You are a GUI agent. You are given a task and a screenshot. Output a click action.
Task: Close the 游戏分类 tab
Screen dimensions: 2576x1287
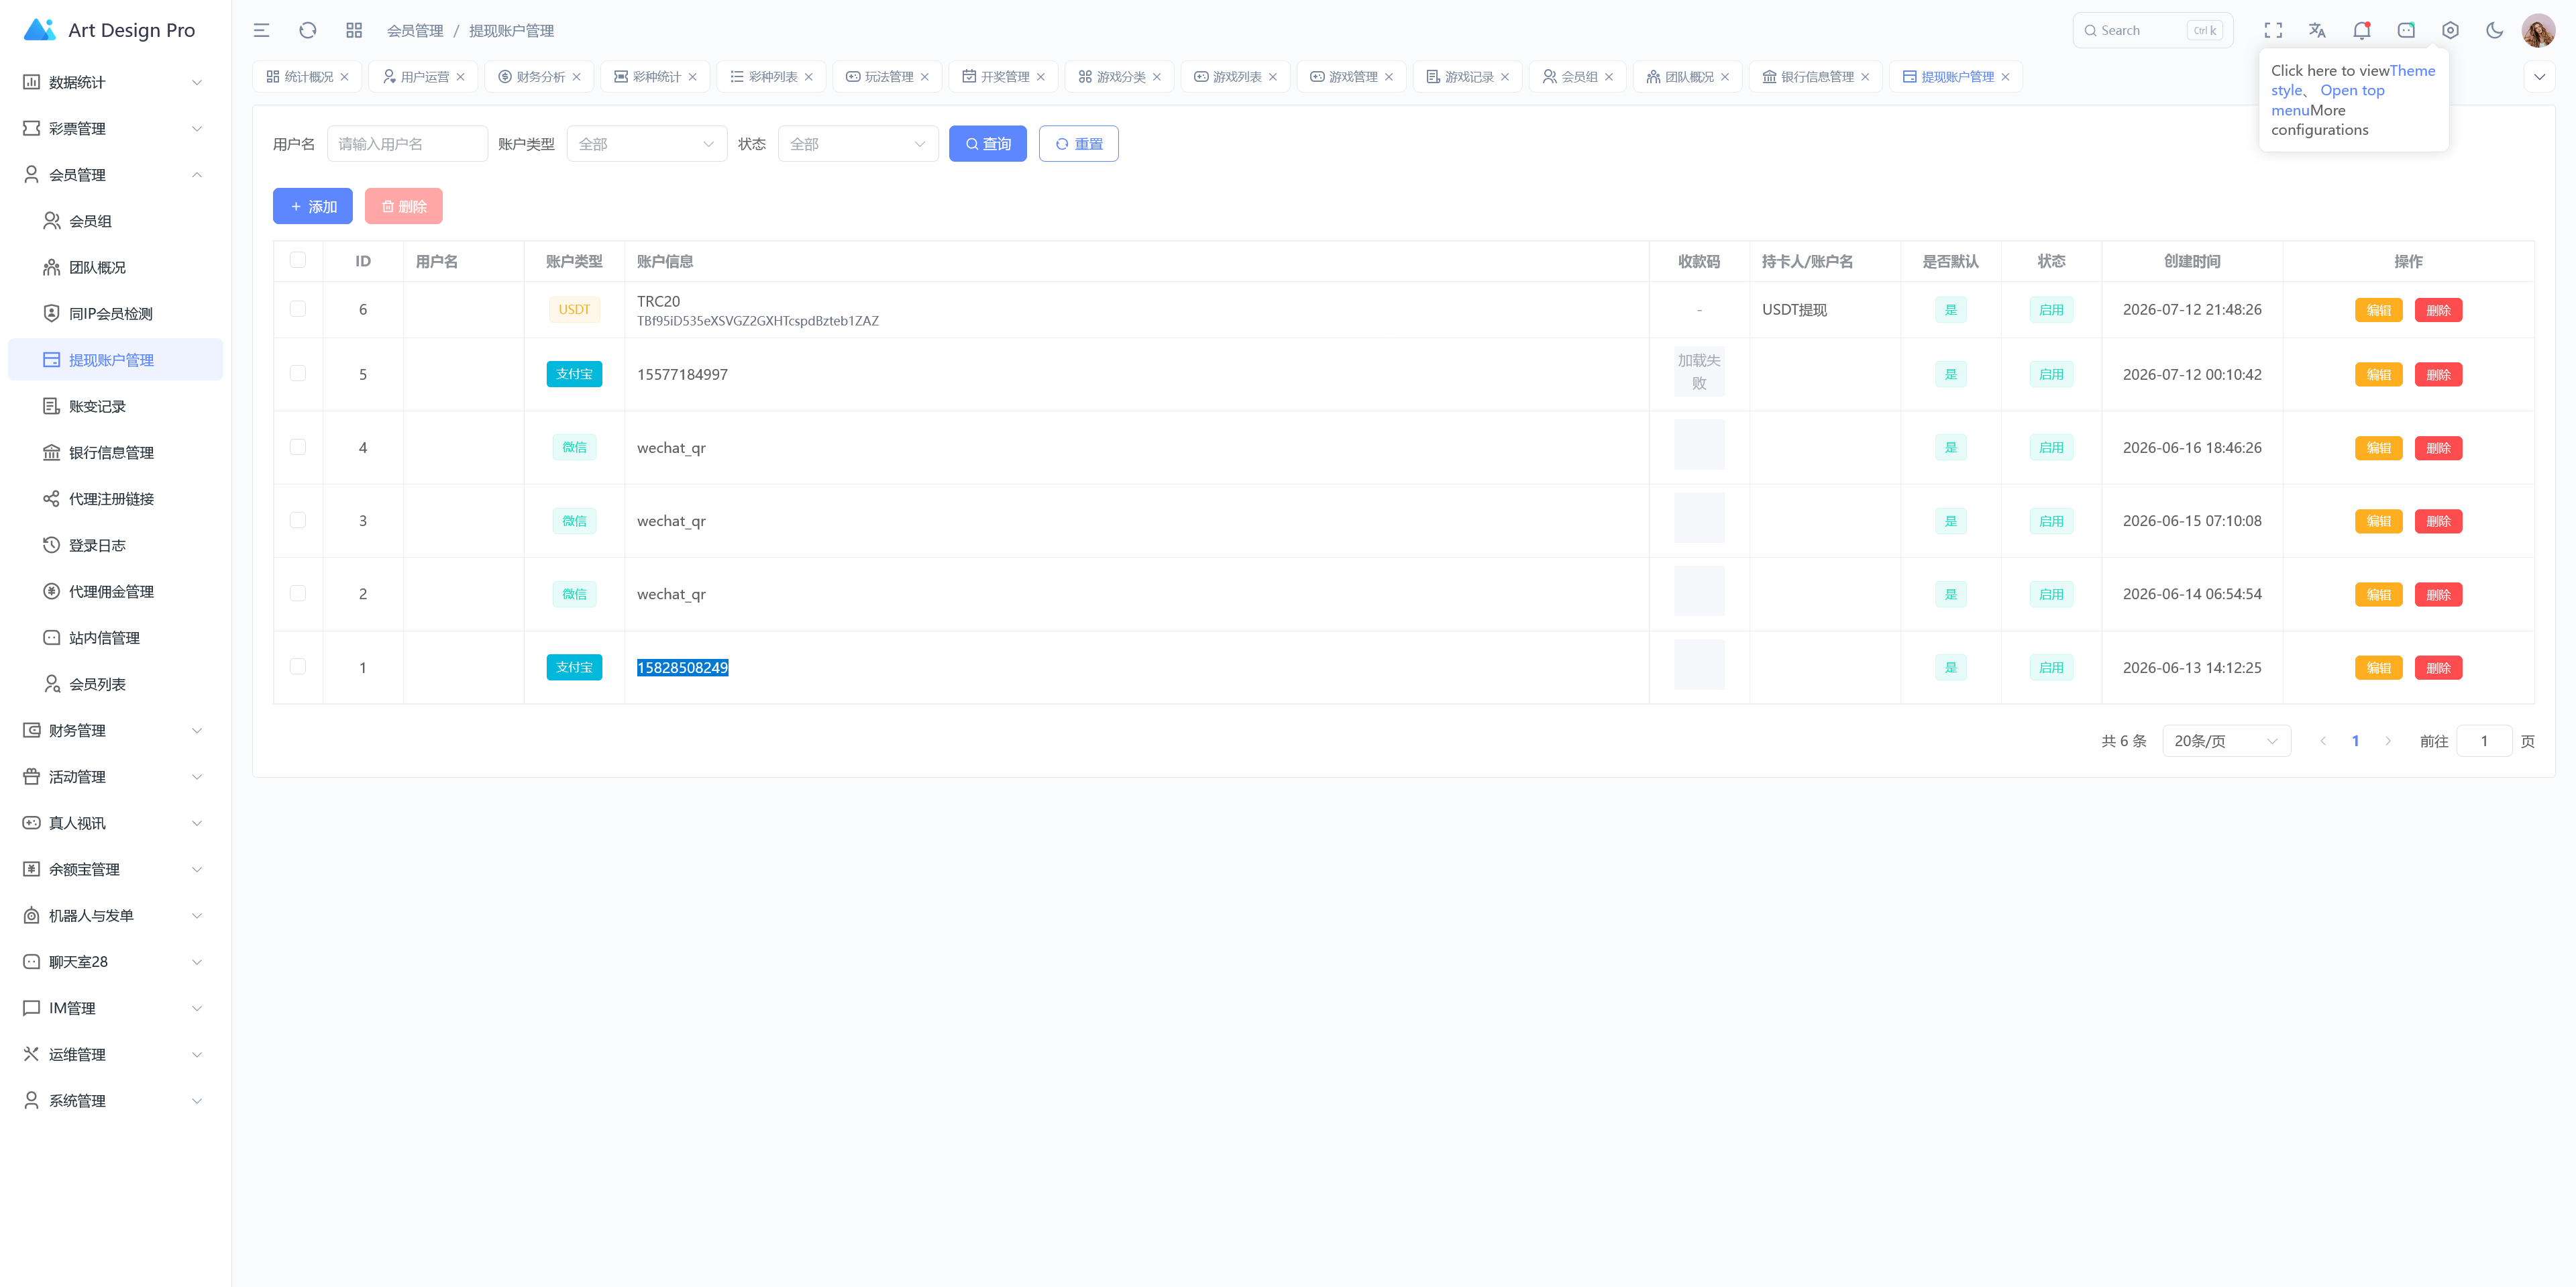1157,77
